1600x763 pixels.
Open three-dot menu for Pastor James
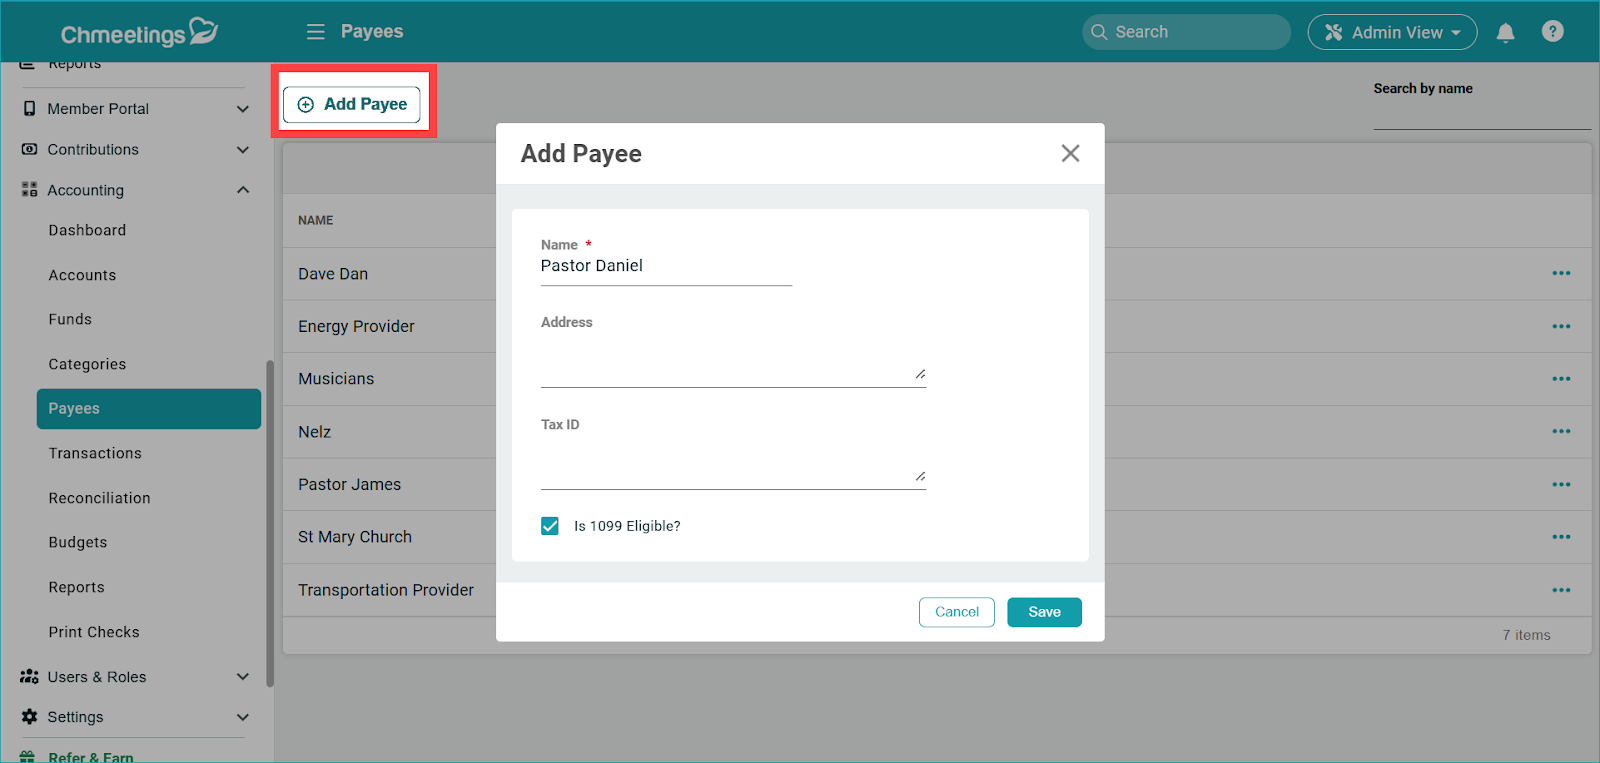pos(1560,485)
